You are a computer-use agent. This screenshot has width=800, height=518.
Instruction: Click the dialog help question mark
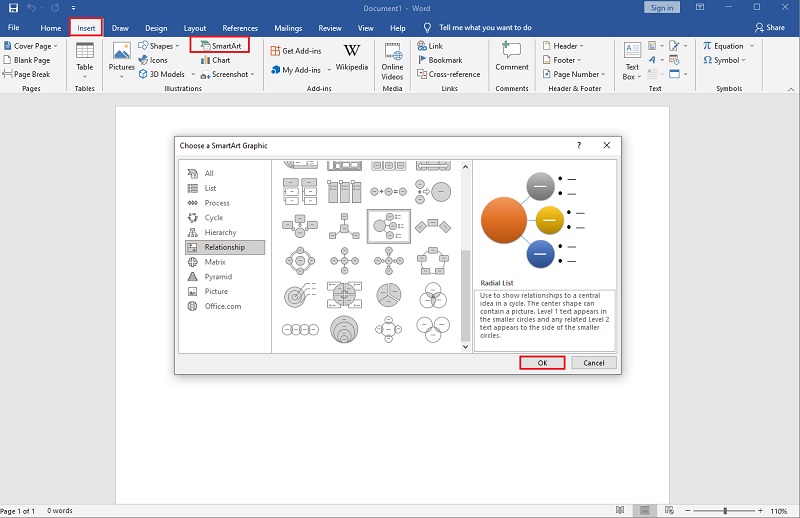(579, 145)
